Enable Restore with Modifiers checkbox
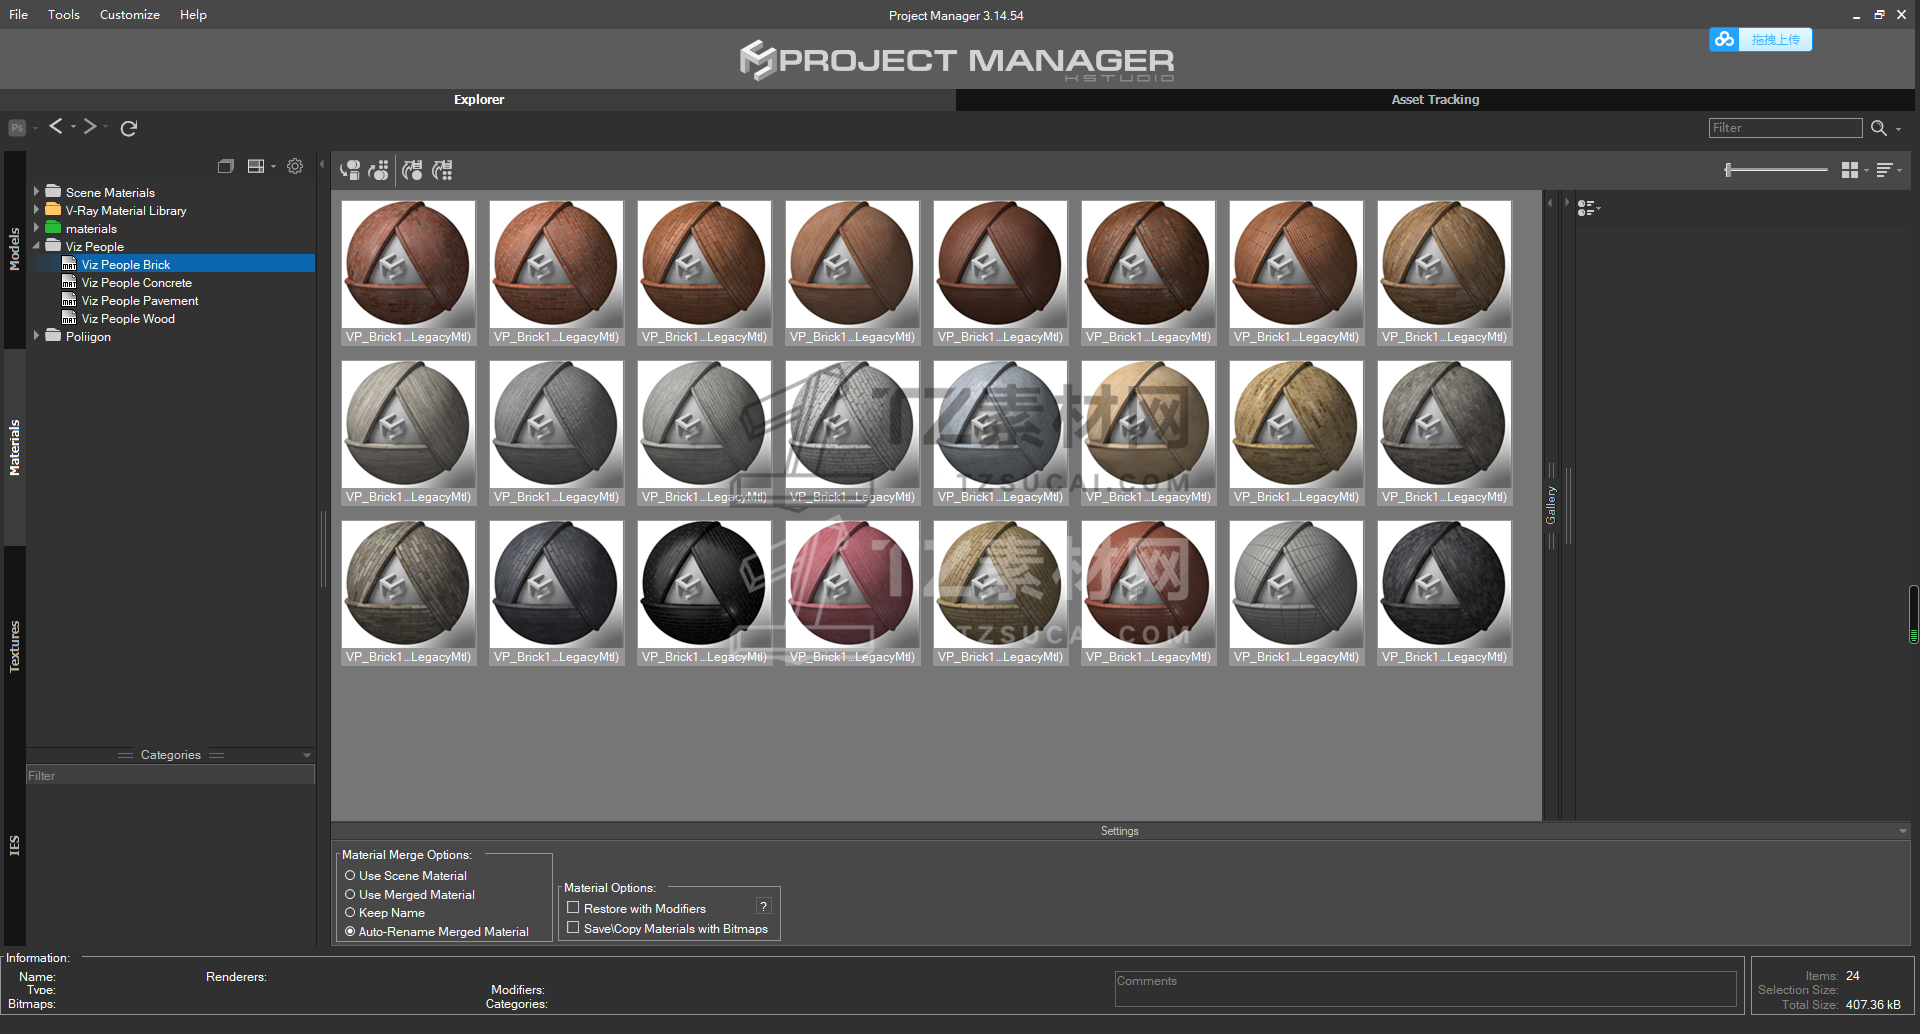1920x1034 pixels. tap(573, 908)
